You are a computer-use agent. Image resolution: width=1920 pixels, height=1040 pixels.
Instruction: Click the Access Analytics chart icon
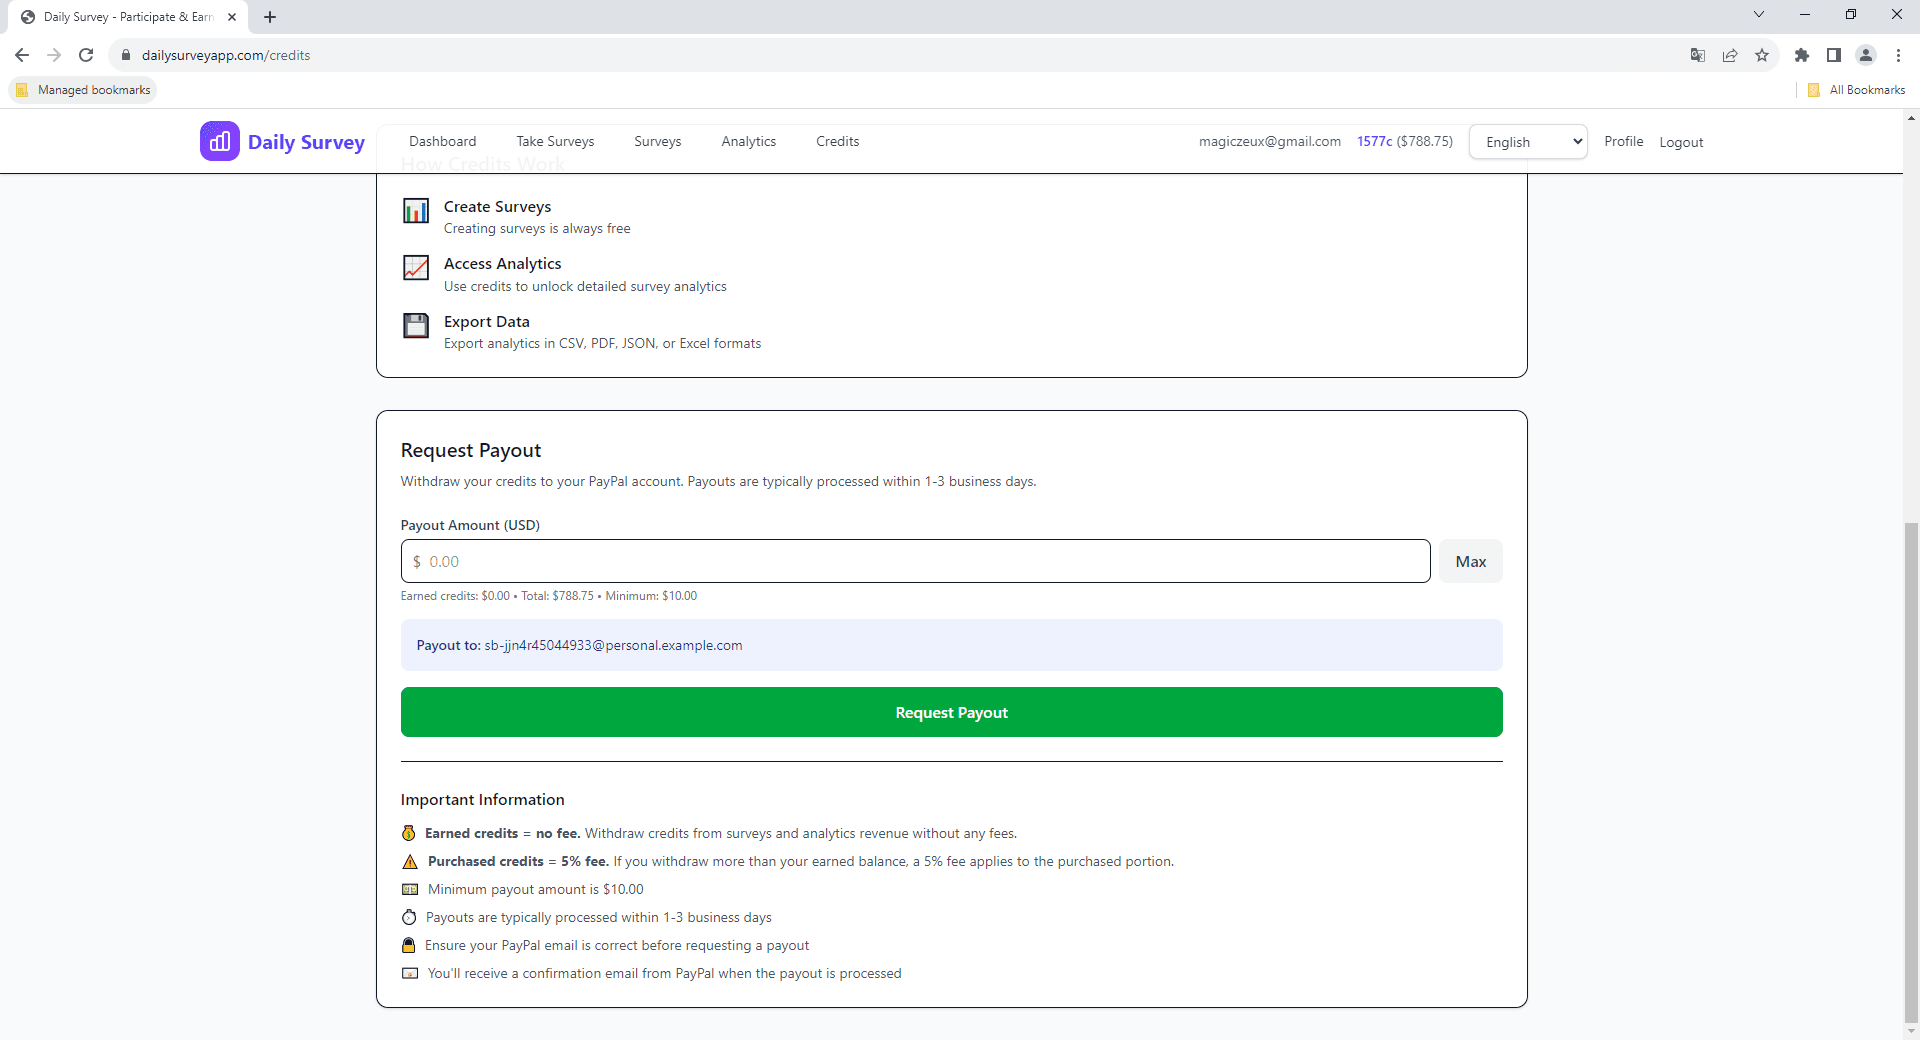point(415,268)
